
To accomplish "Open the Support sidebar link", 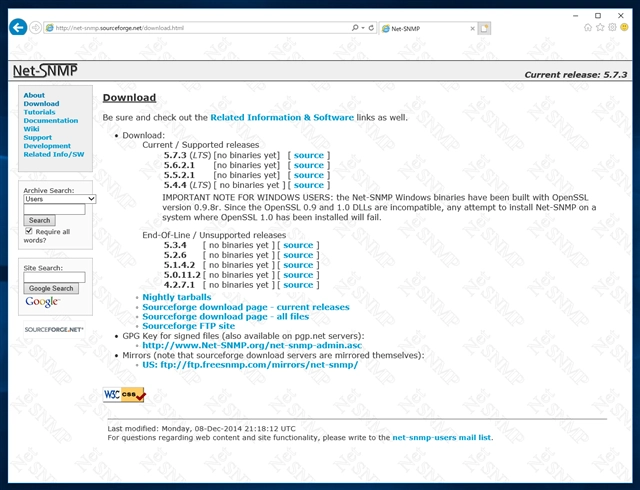I will pos(38,138).
